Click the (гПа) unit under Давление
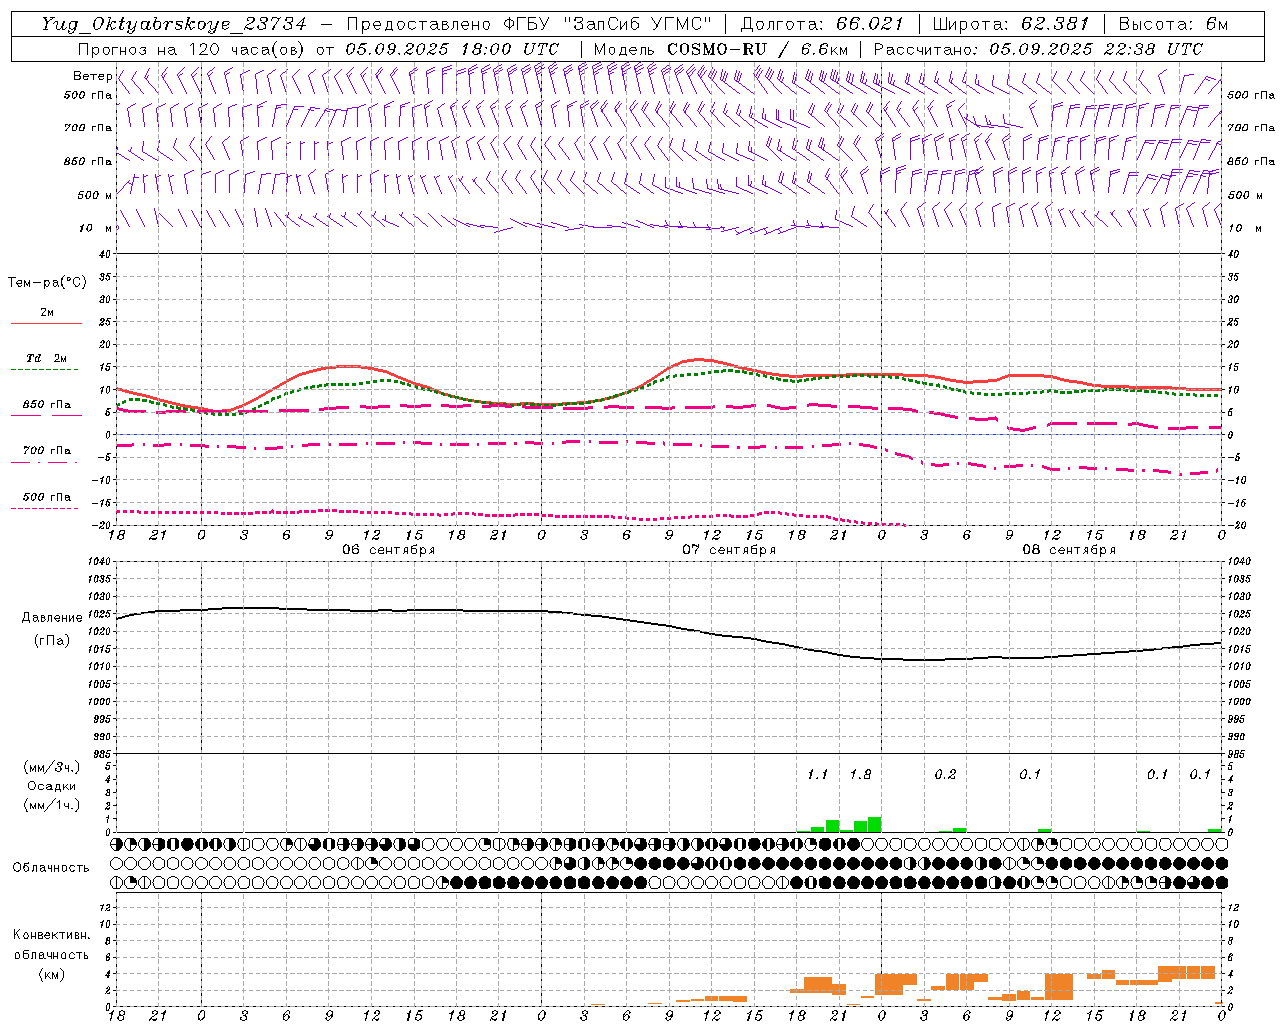 tap(52, 641)
